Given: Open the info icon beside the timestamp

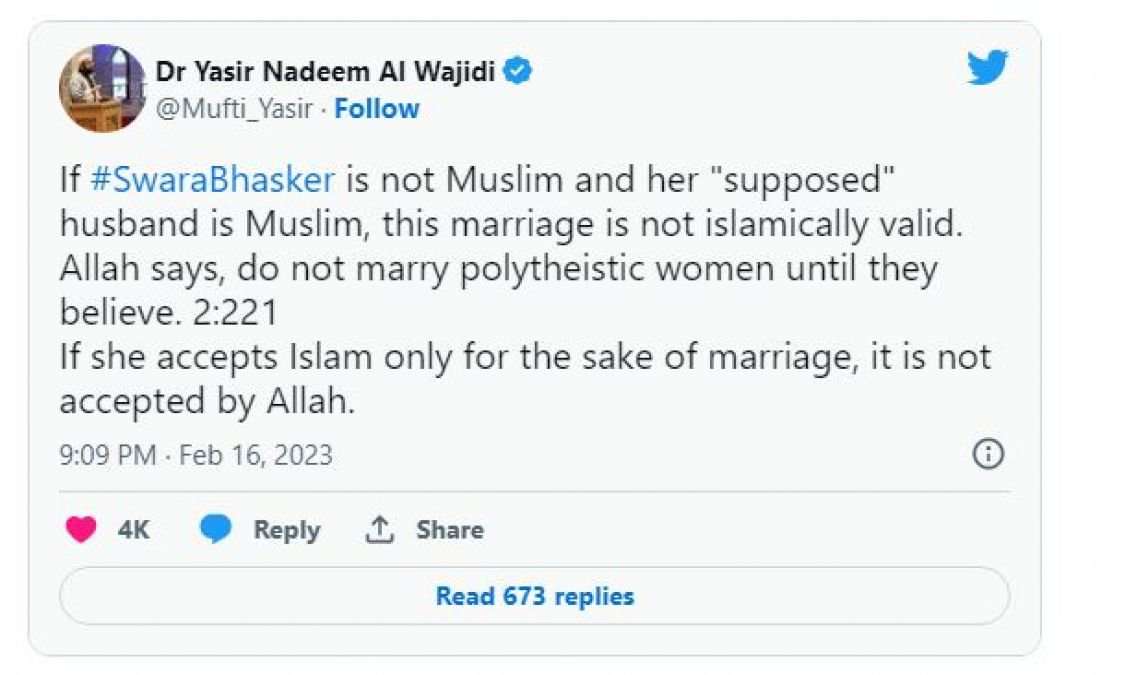Looking at the screenshot, I should tap(987, 455).
